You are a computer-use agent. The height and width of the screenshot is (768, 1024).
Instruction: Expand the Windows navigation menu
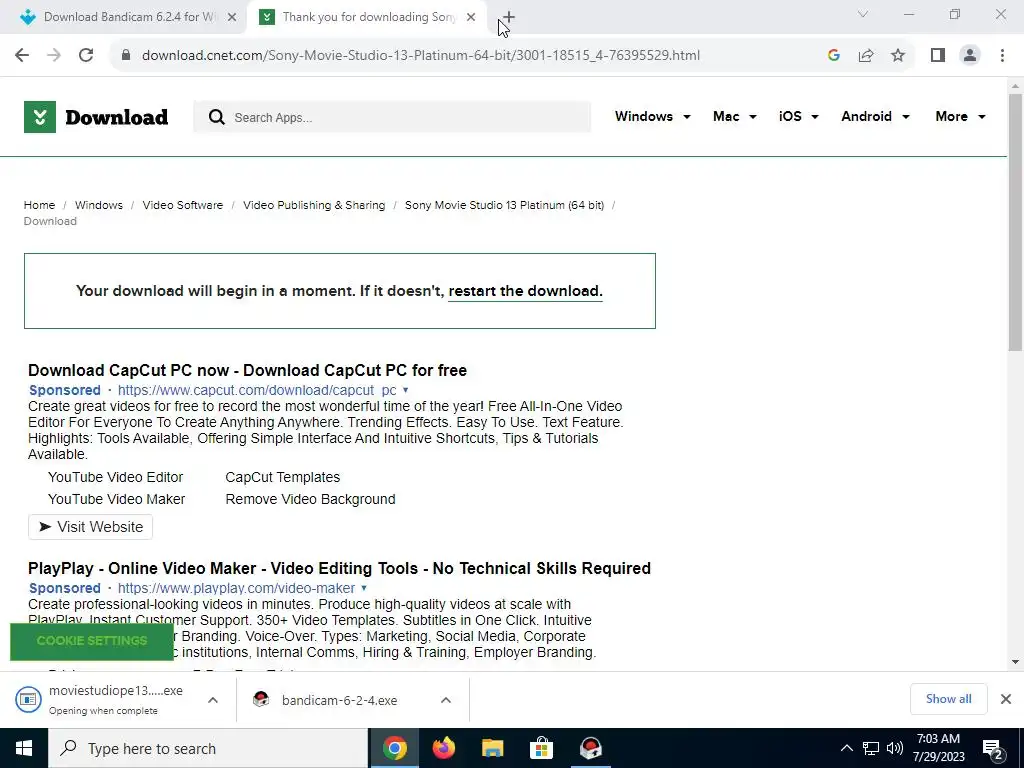[652, 116]
